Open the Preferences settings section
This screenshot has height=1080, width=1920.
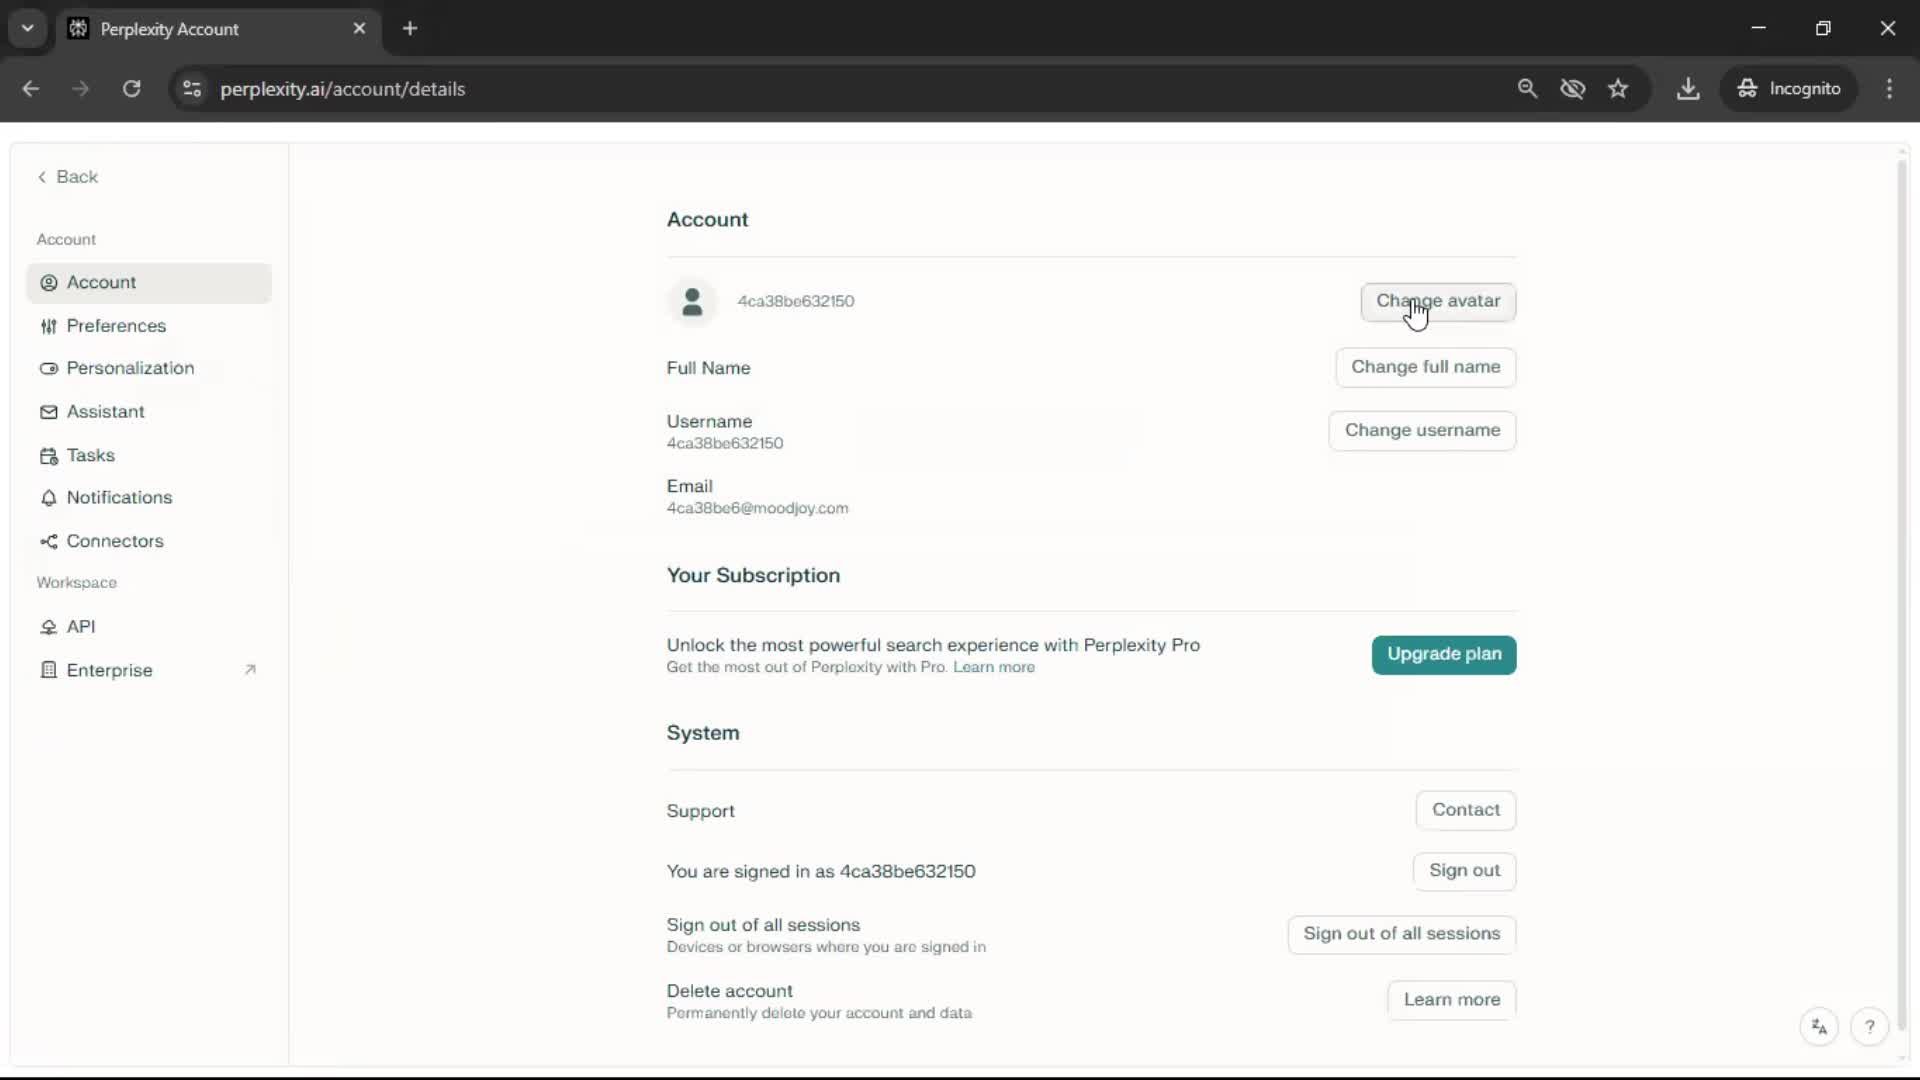tap(116, 326)
